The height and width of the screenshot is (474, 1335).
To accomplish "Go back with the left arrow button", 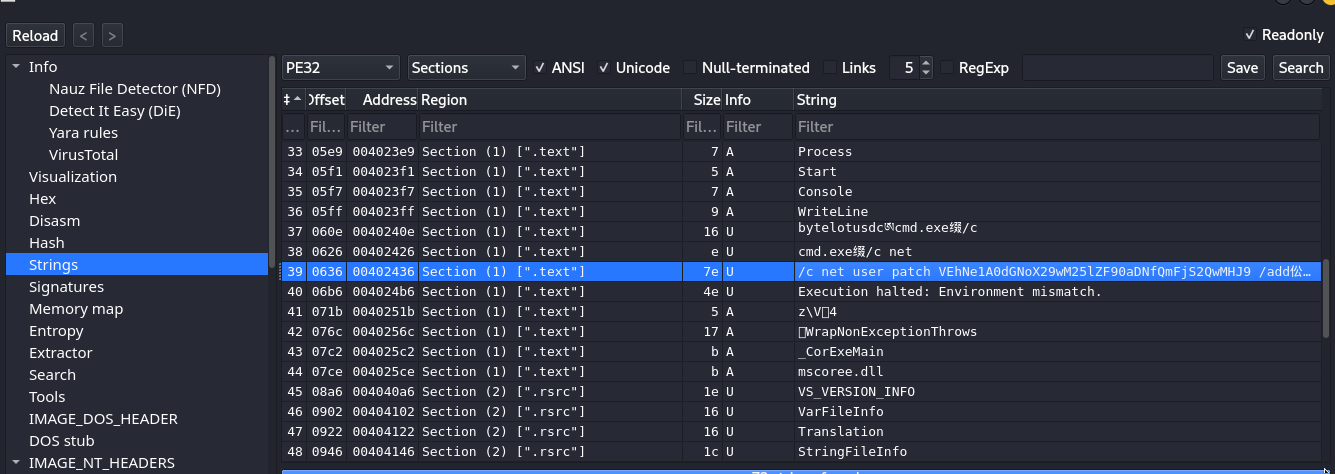I will (84, 35).
